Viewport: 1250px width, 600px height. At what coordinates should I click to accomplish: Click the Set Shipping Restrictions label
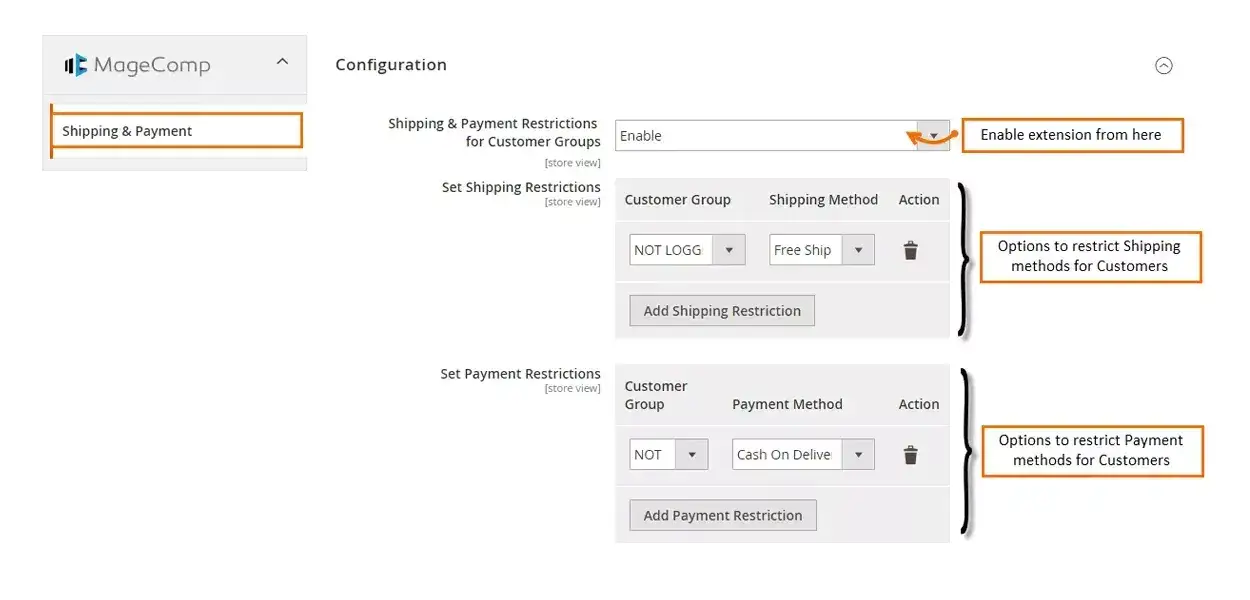[x=521, y=187]
